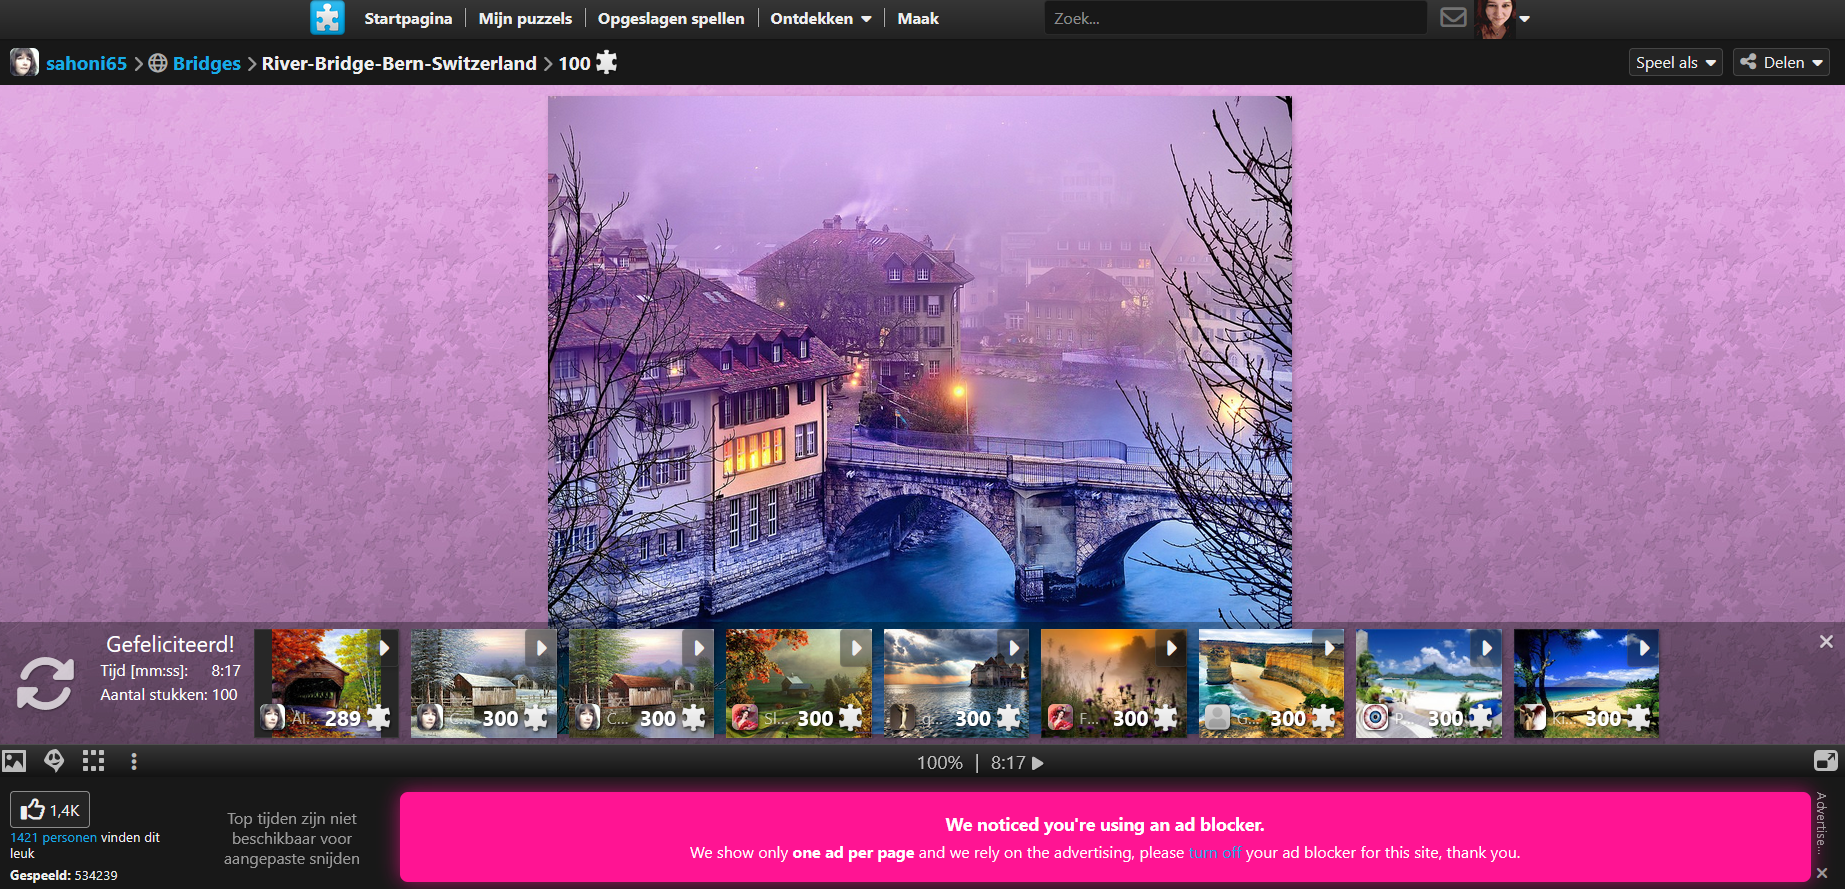The height and width of the screenshot is (889, 1845).
Task: Arrange pieces with the grid icon
Action: [94, 761]
